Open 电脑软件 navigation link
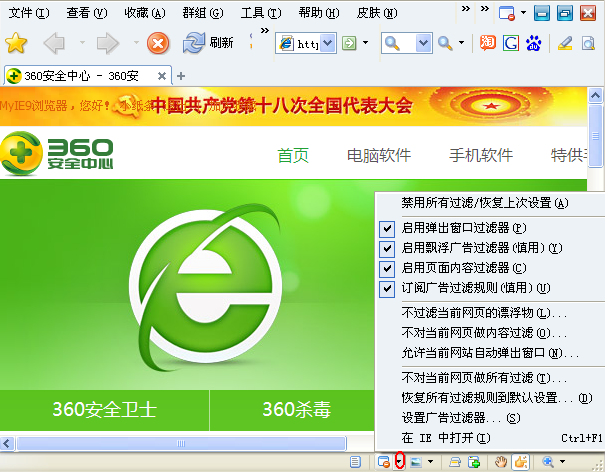605x472 pixels. click(379, 155)
